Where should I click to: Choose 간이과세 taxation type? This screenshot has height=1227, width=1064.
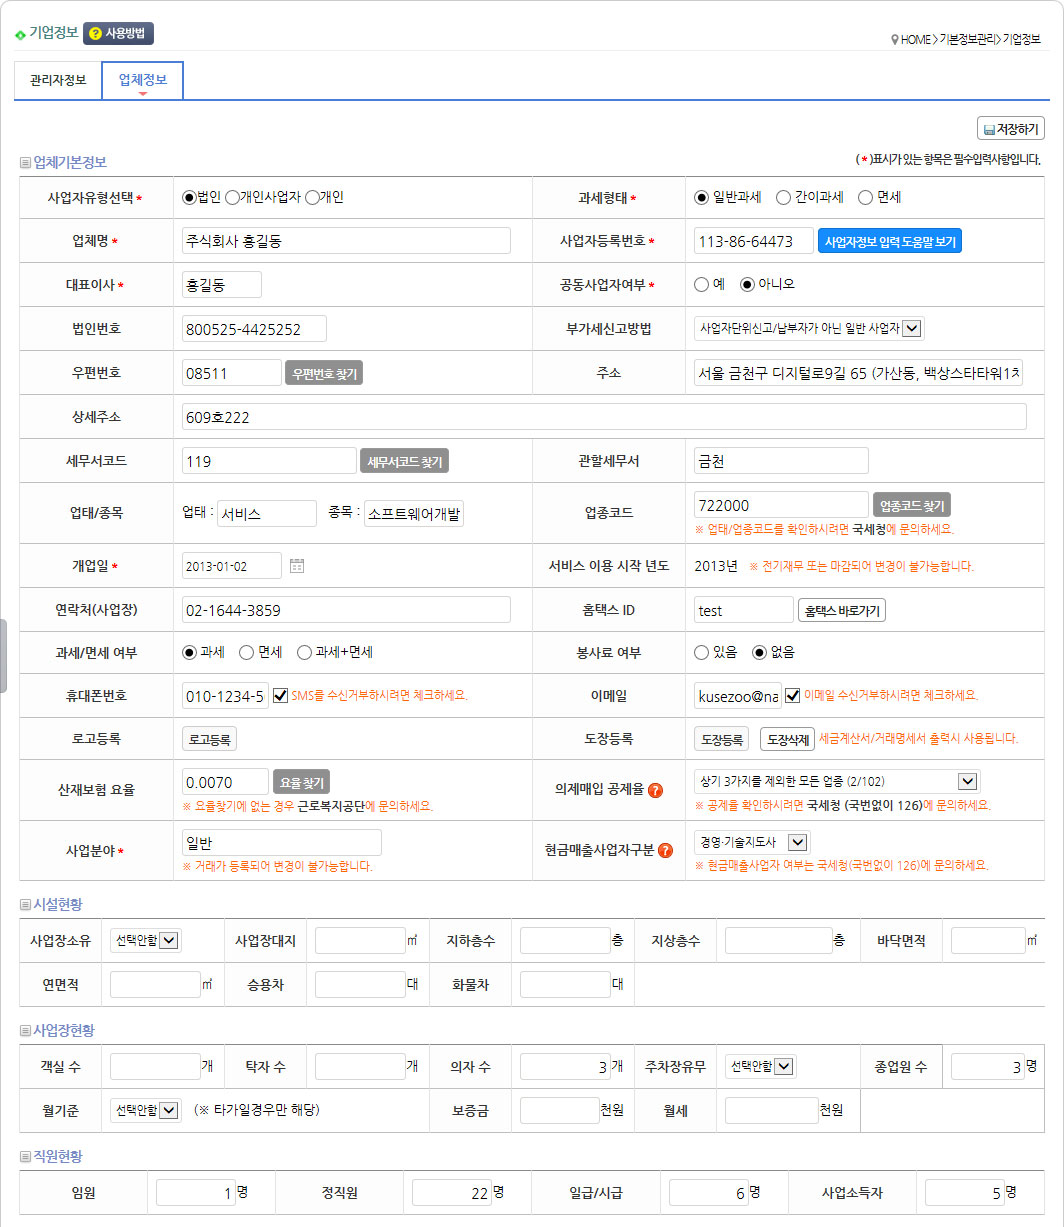pos(784,197)
